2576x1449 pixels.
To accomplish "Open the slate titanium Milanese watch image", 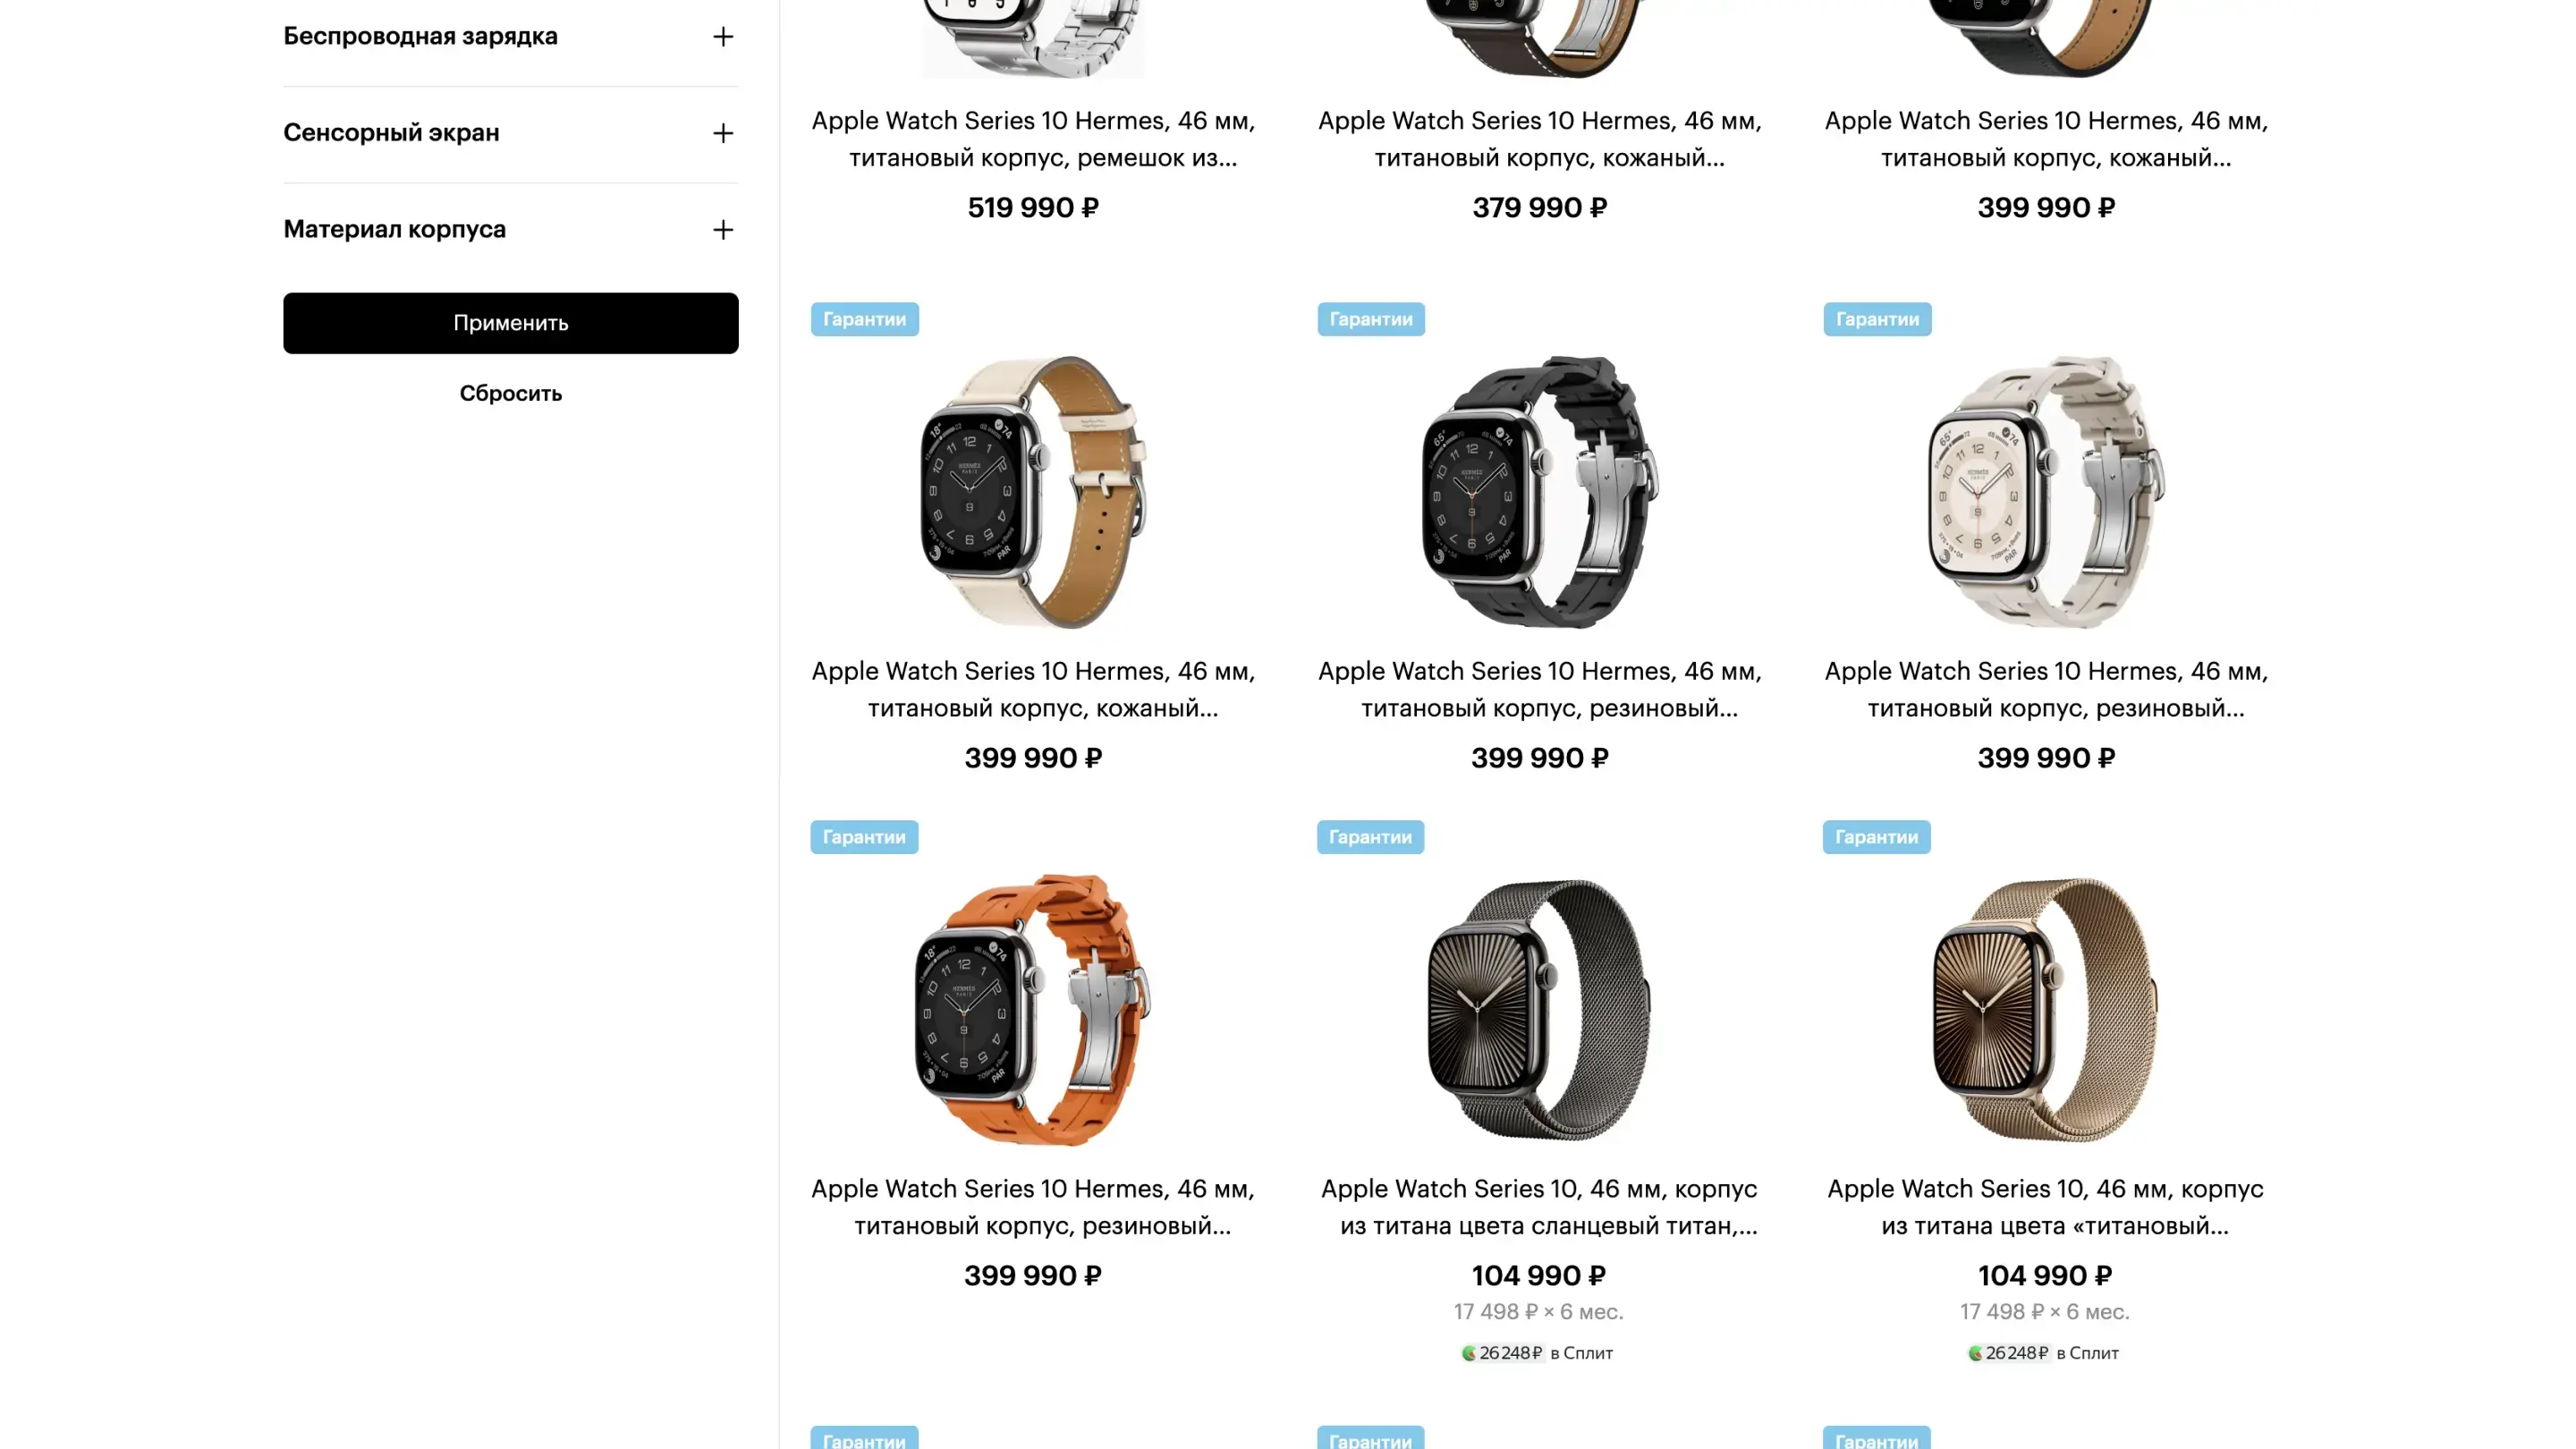I will [1539, 1010].
